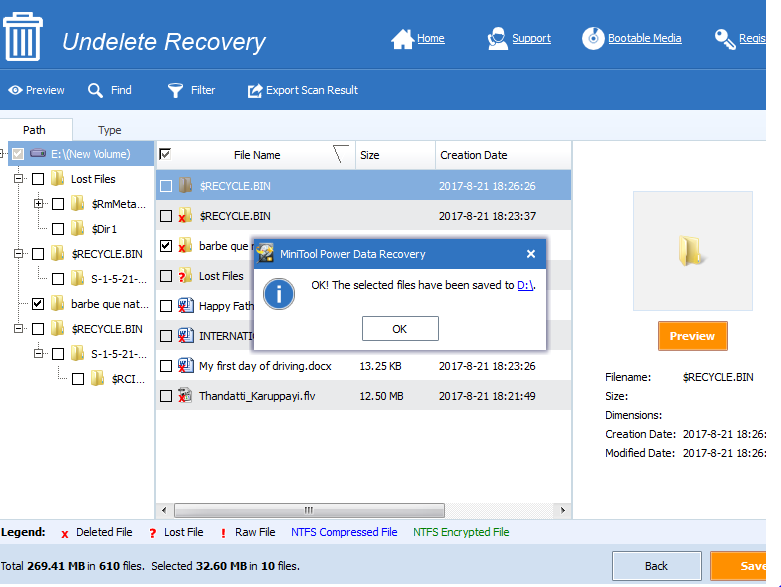Close the MiniTool Power Data Recovery dialog
Image resolution: width=781 pixels, height=587 pixels.
point(531,254)
